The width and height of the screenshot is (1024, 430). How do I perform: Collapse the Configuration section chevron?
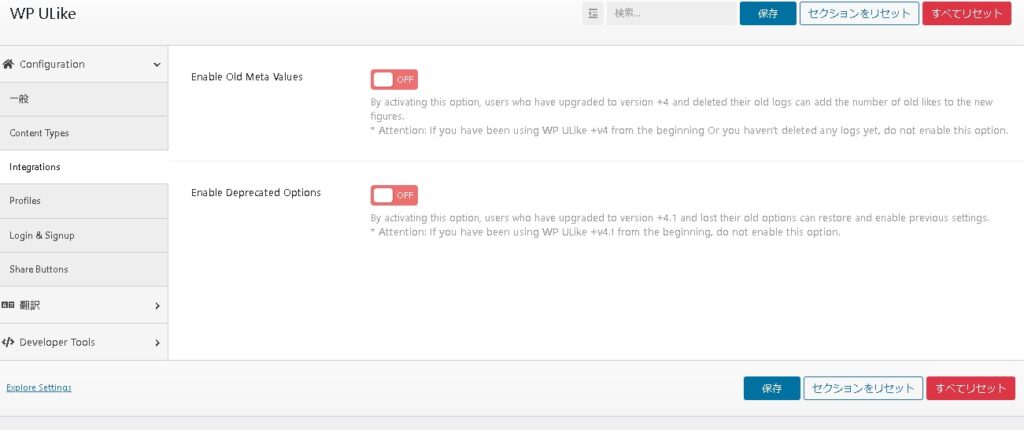[157, 65]
